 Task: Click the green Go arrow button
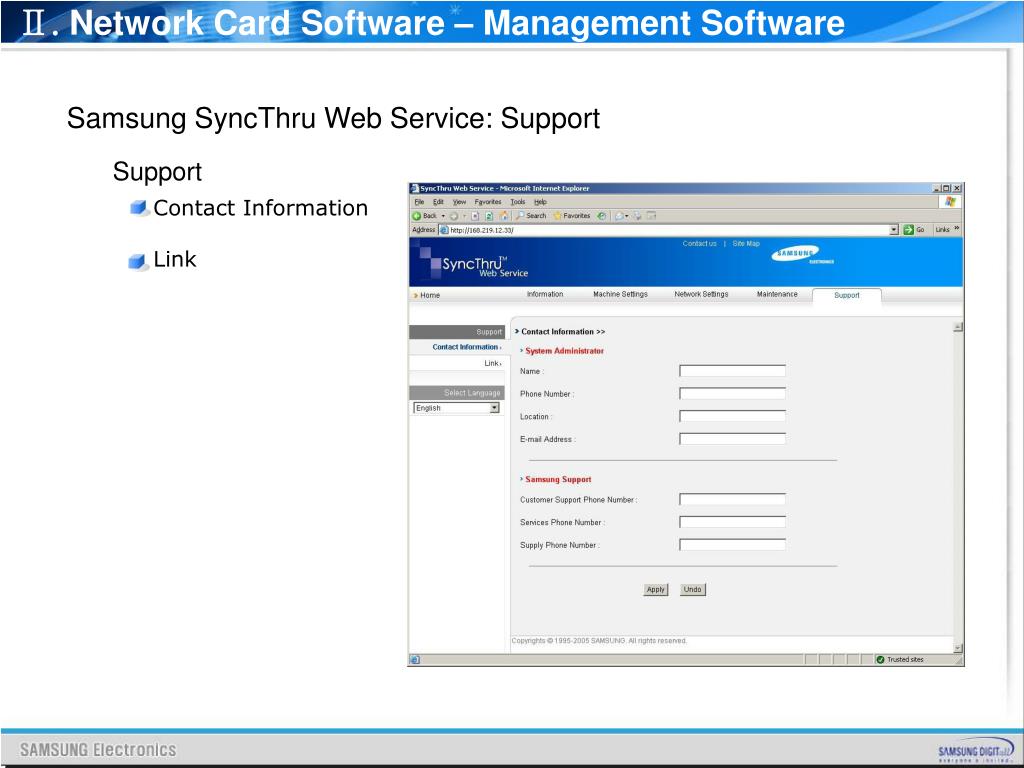point(908,230)
